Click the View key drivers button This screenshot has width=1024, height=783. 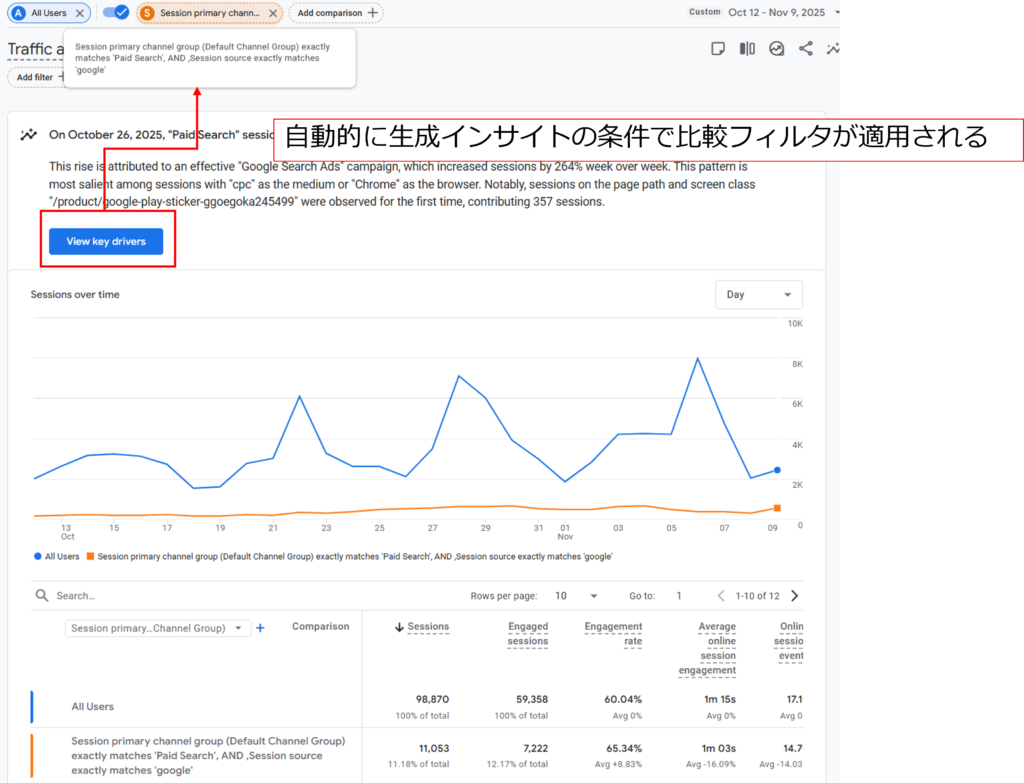pyautogui.click(x=106, y=241)
